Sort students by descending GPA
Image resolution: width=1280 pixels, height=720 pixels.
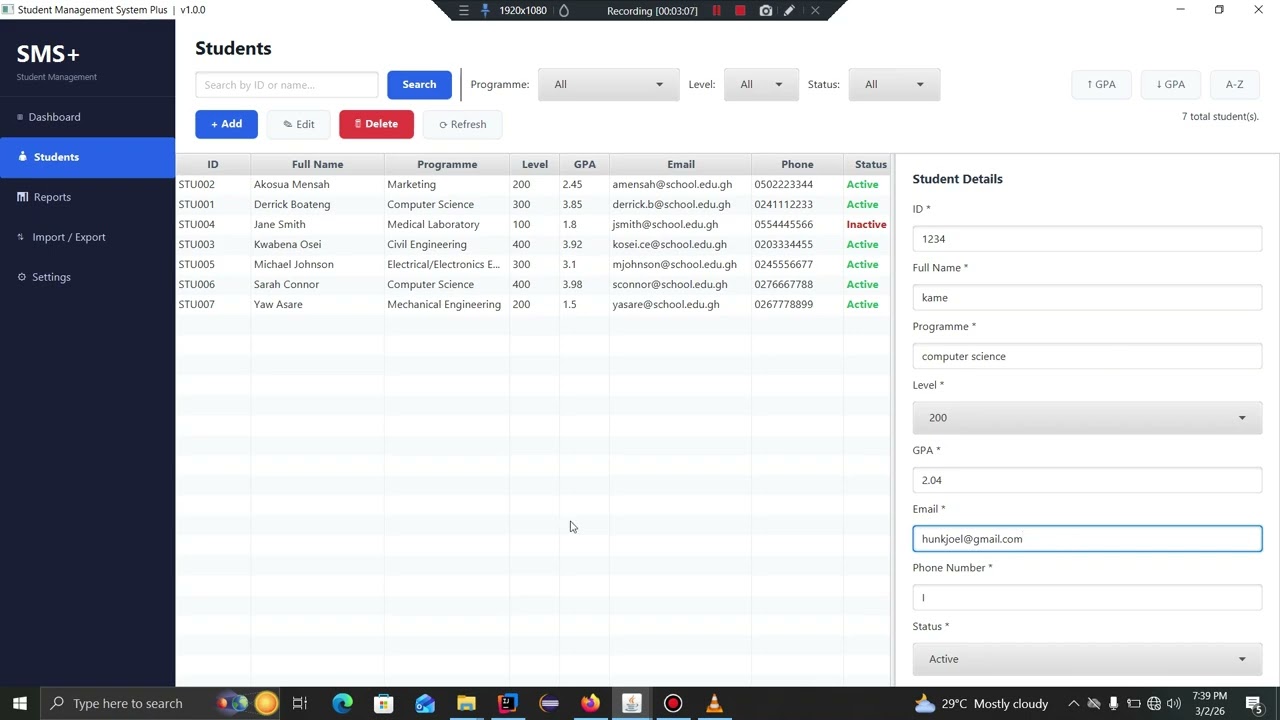coord(1170,85)
